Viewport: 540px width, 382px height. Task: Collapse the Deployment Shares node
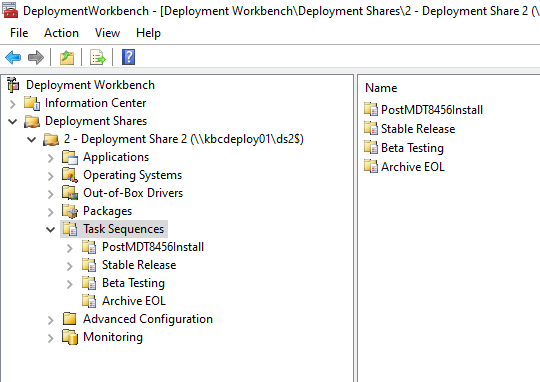[13, 121]
